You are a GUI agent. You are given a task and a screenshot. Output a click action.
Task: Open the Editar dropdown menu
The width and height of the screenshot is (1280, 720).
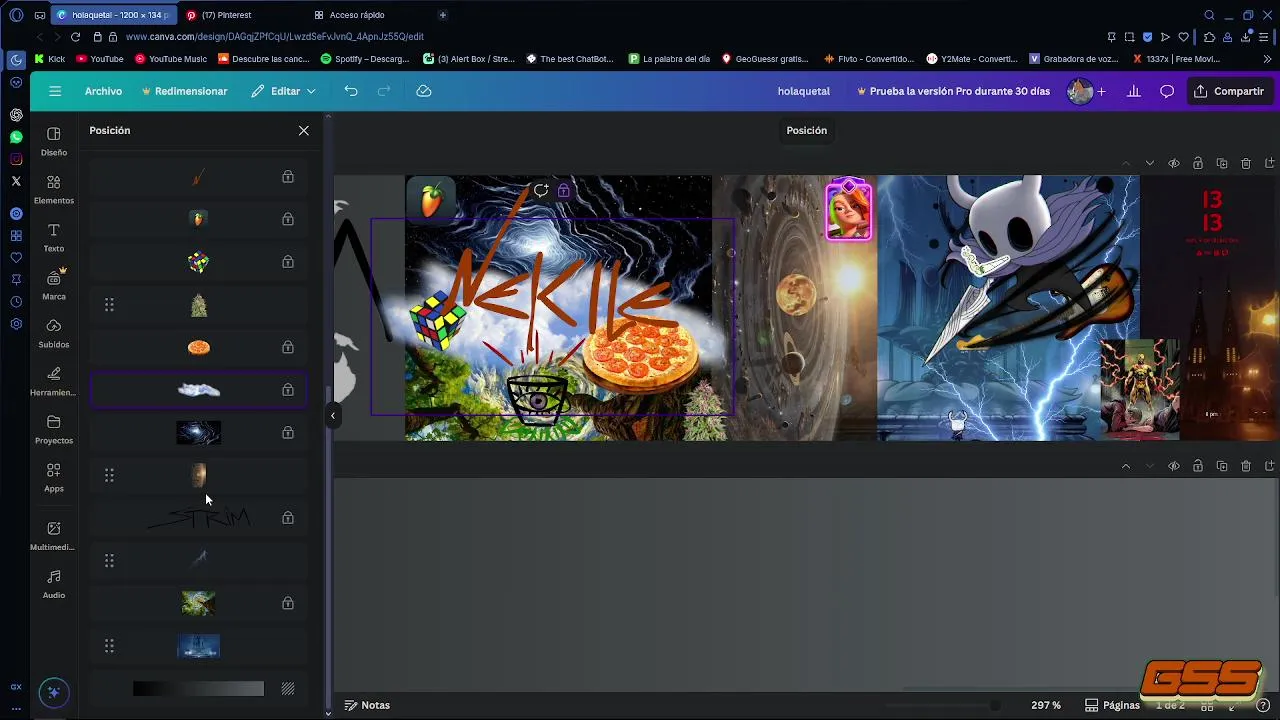point(284,91)
